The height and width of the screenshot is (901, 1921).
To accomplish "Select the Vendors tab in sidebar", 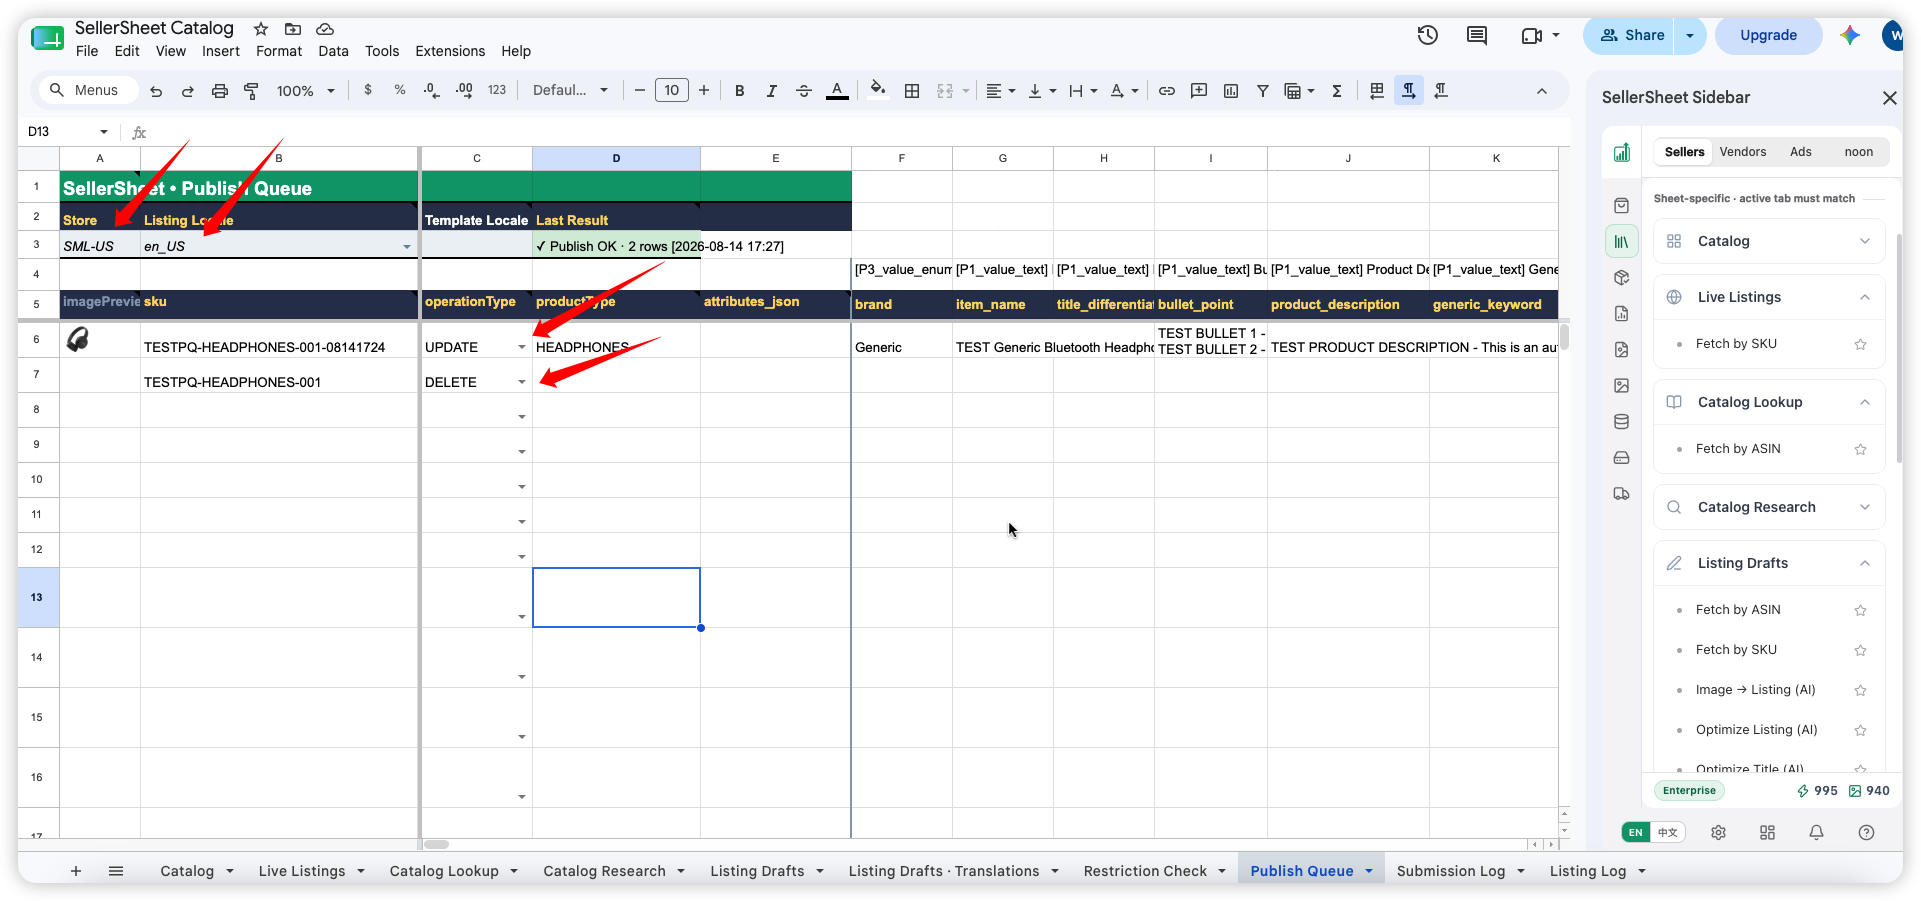I will point(1742,152).
